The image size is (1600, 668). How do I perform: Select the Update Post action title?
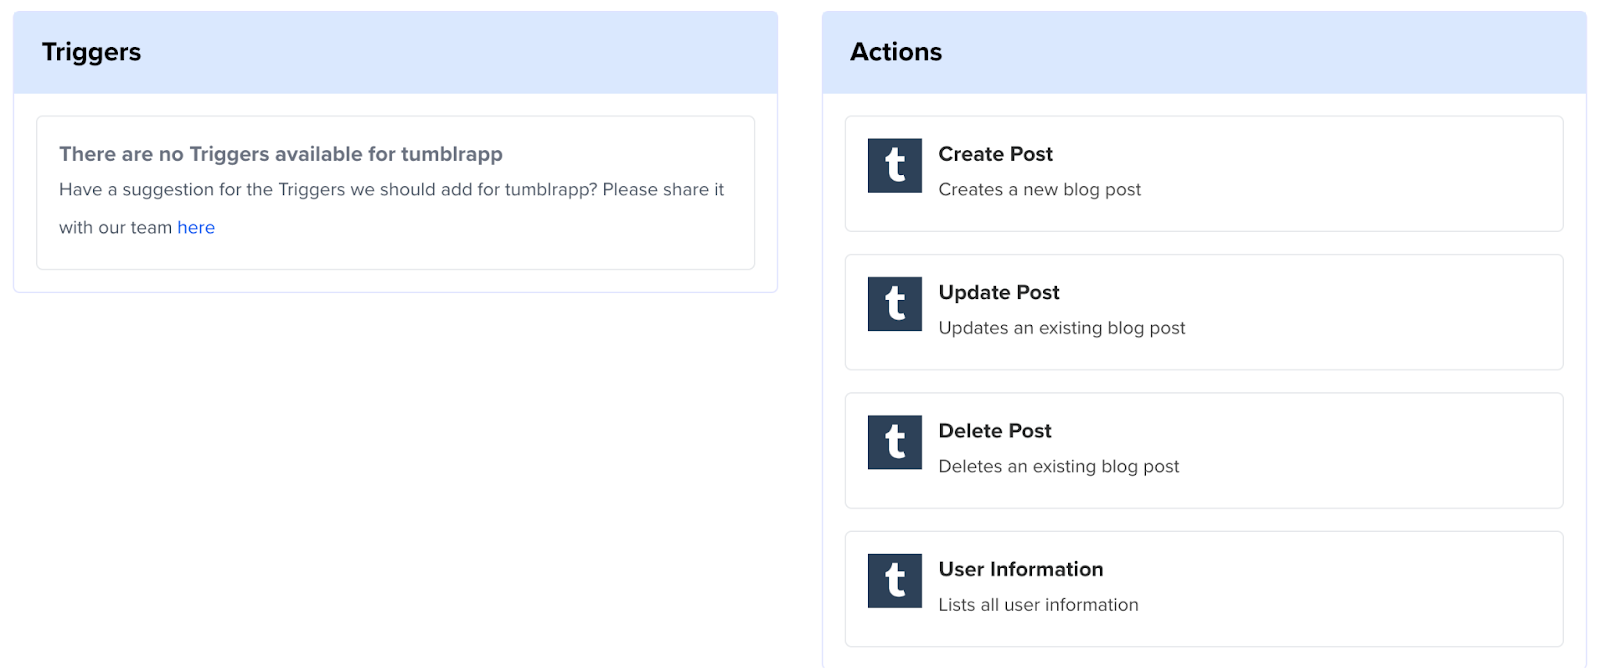tap(999, 292)
